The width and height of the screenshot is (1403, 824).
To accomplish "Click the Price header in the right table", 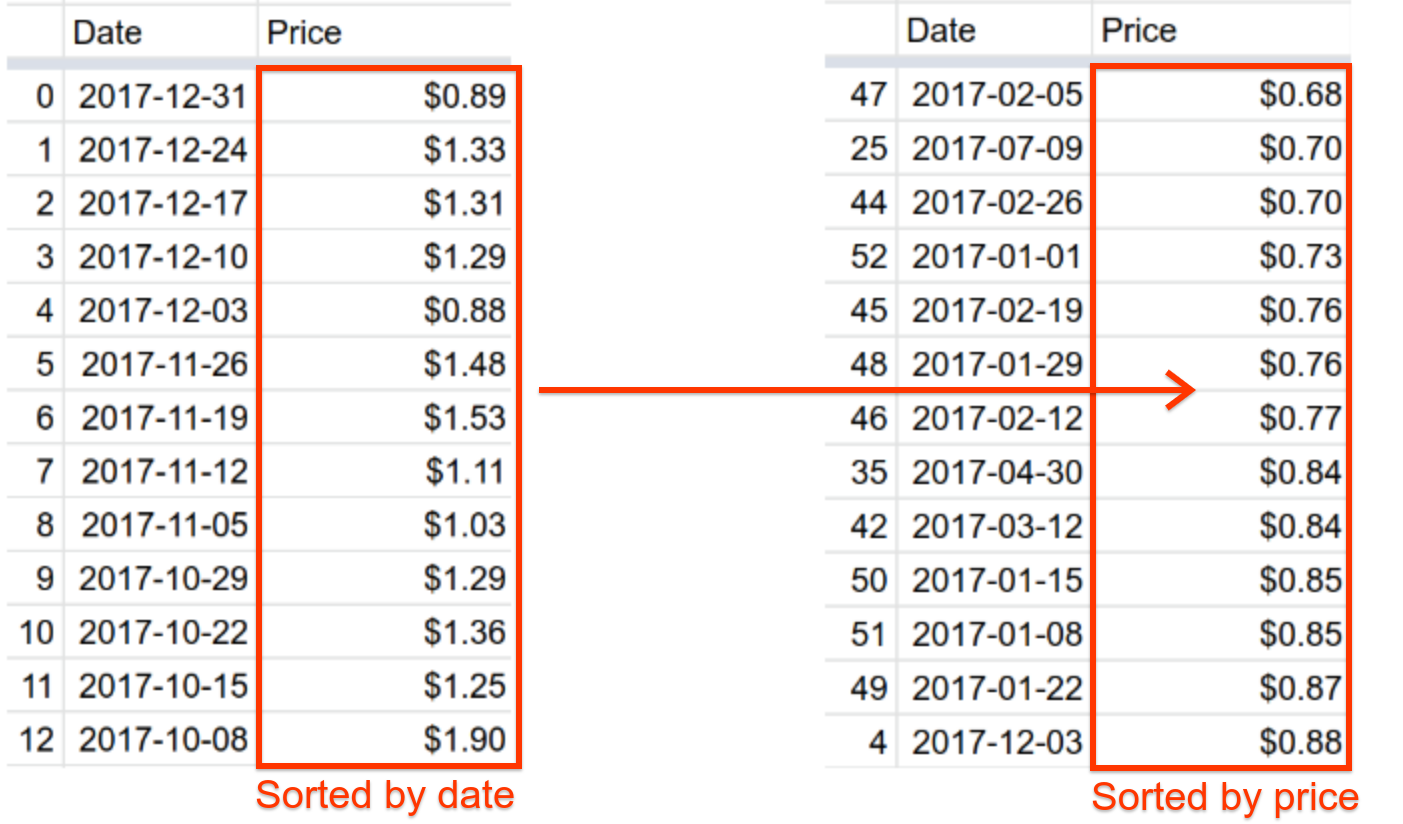I will point(1138,31).
